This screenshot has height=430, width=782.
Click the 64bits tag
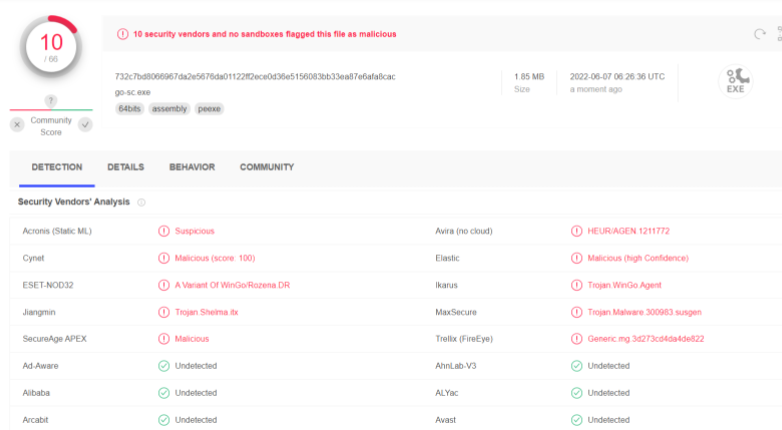[130, 108]
